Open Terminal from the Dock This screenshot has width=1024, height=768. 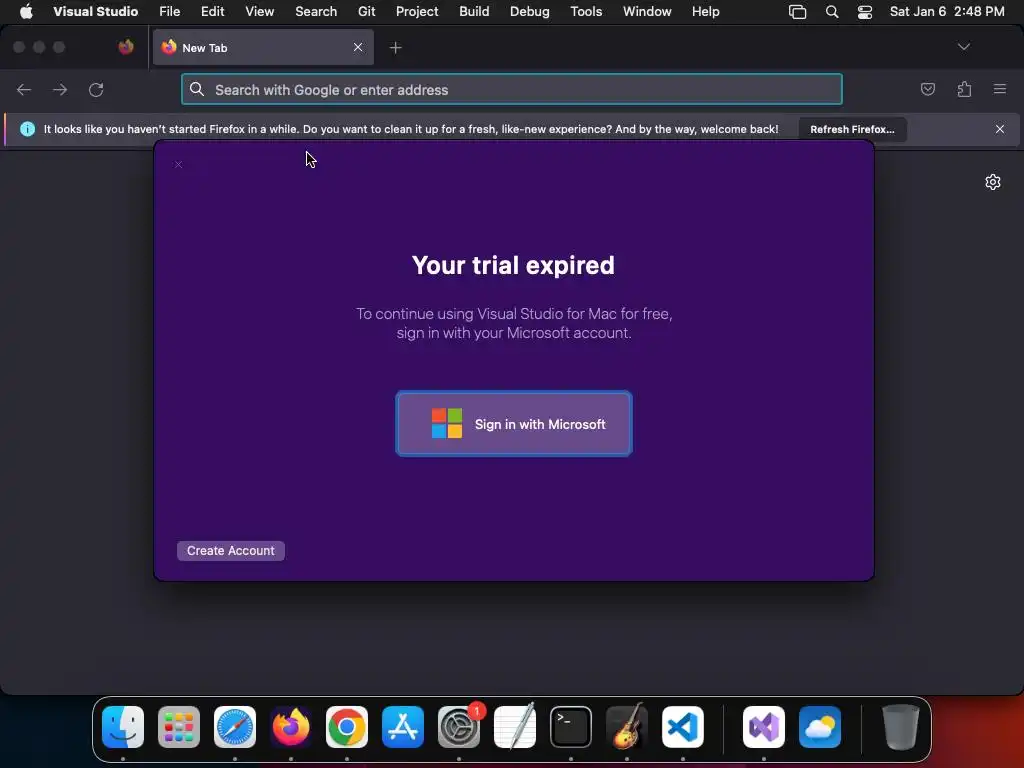pyautogui.click(x=571, y=727)
